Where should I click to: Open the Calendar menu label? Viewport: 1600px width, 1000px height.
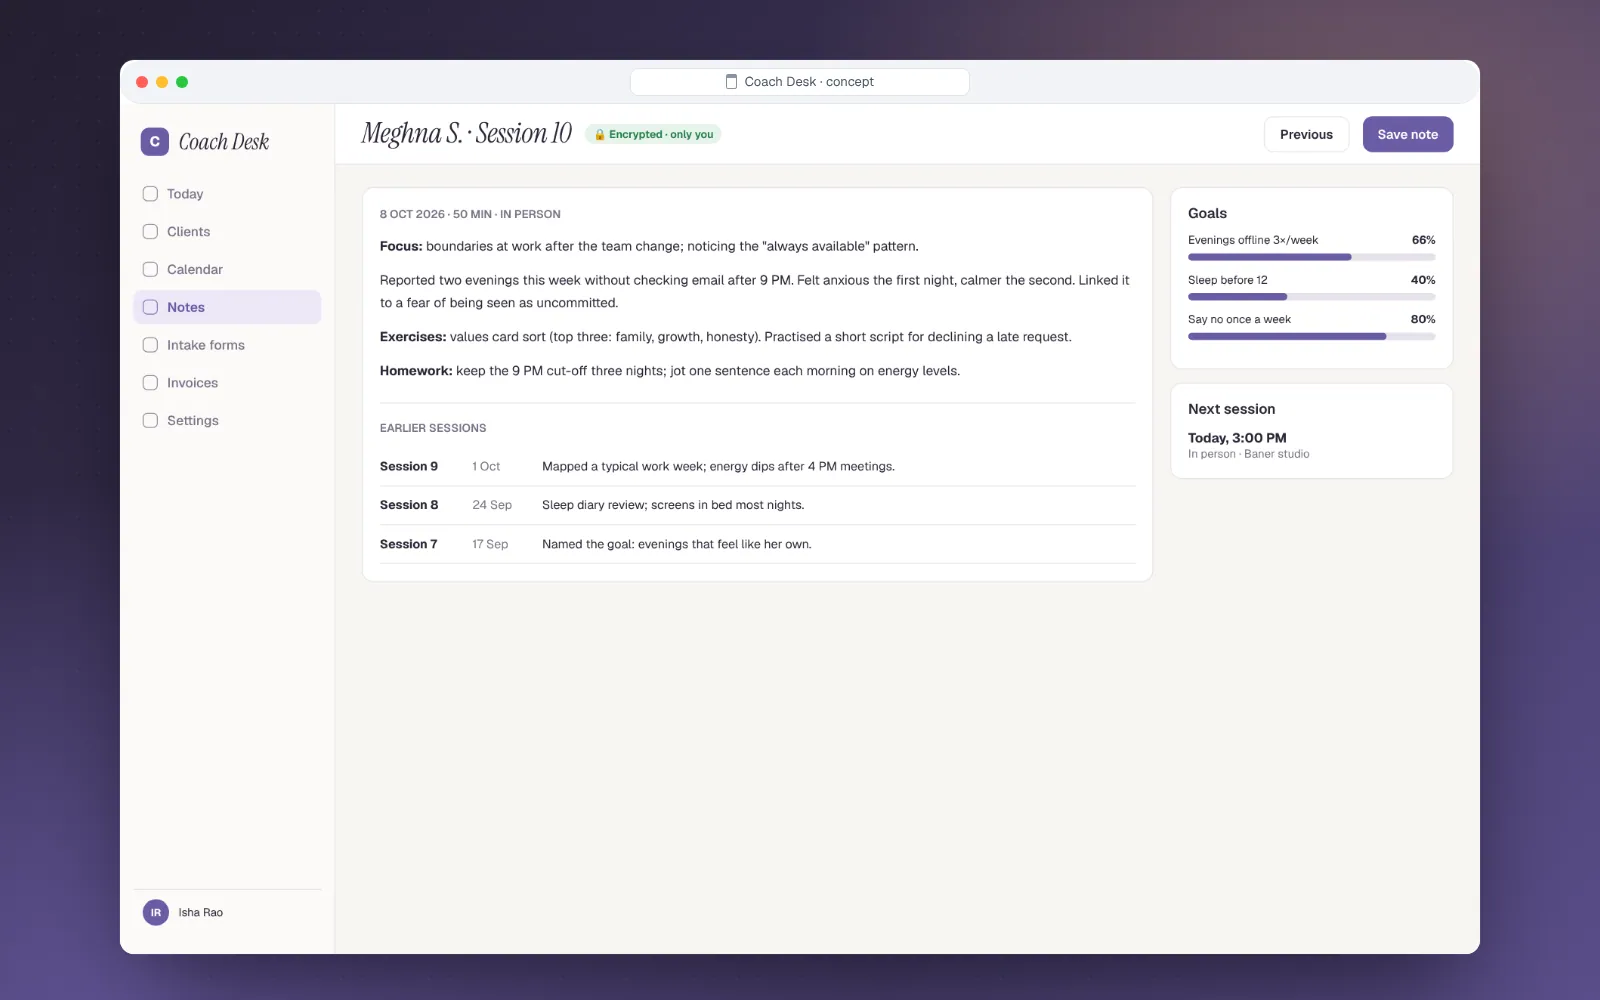tap(195, 270)
